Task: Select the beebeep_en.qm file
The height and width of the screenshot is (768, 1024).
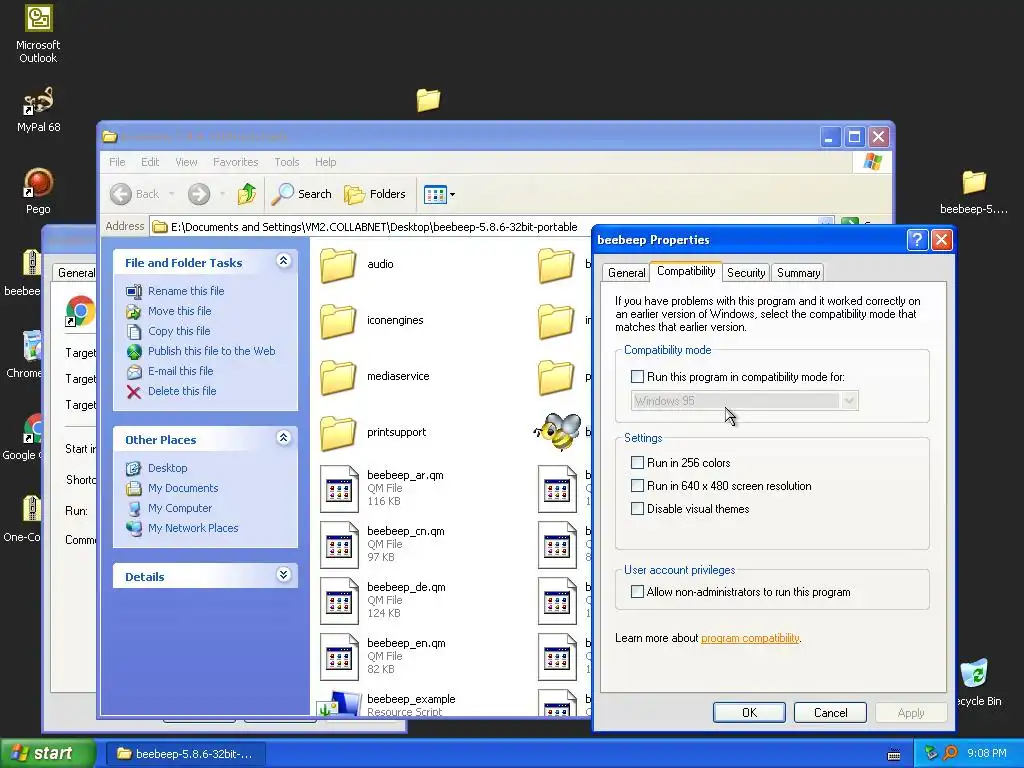Action: pyautogui.click(x=383, y=656)
